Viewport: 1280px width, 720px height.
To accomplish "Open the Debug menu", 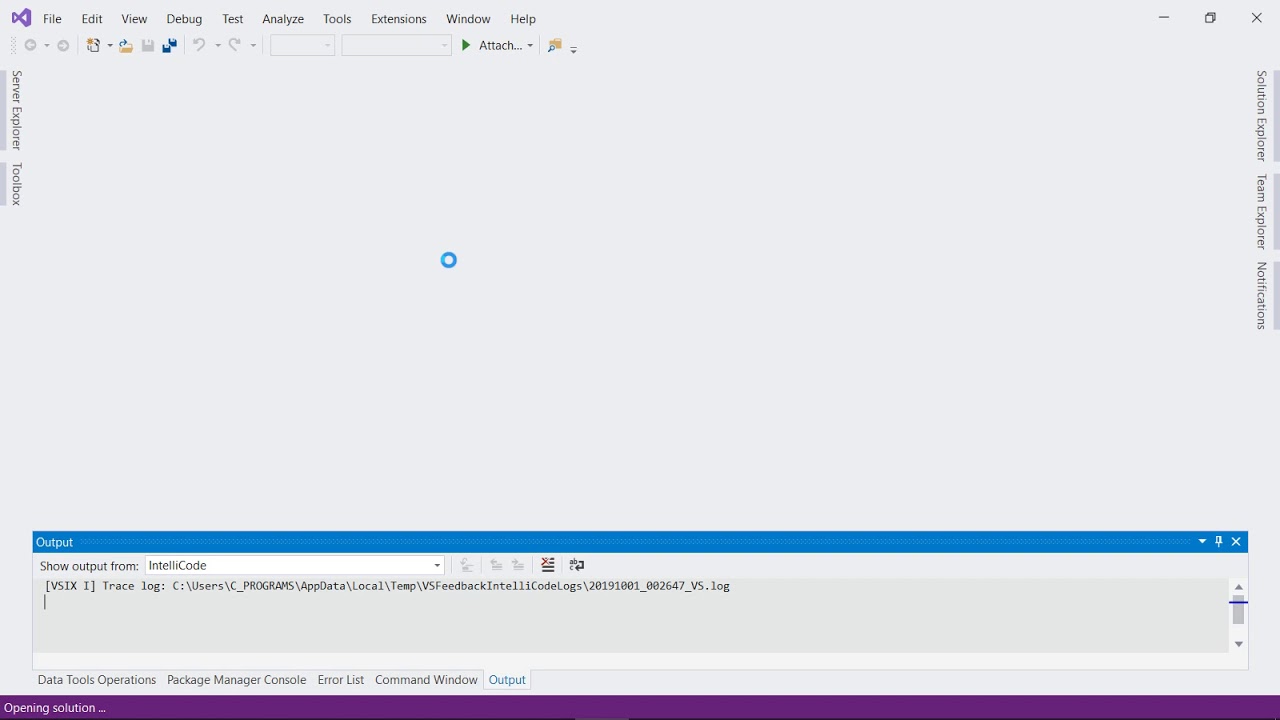I will [x=184, y=19].
